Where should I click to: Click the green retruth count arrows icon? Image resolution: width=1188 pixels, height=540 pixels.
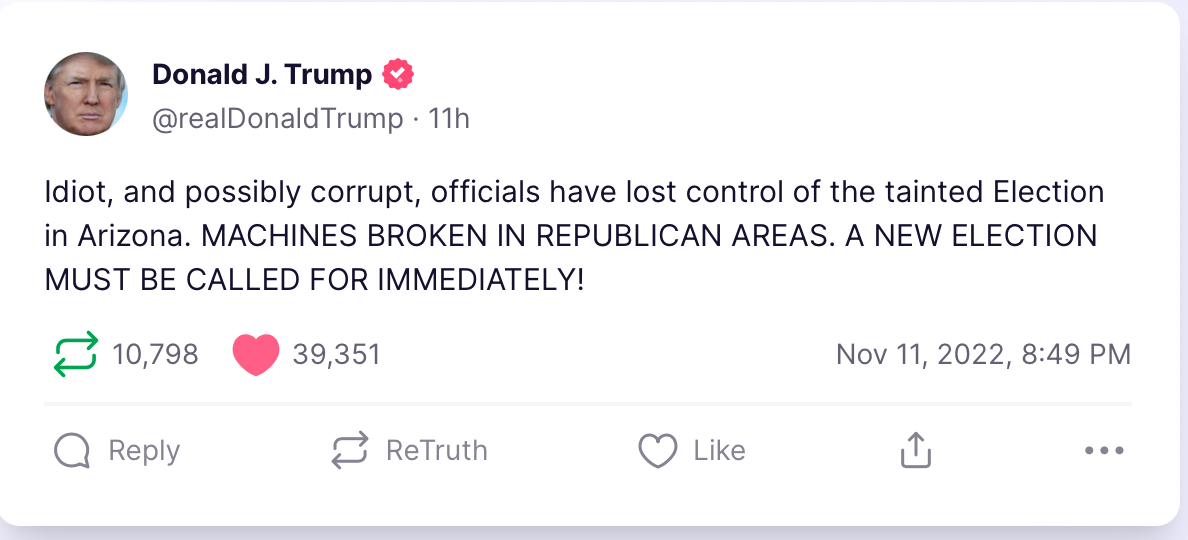(x=74, y=354)
